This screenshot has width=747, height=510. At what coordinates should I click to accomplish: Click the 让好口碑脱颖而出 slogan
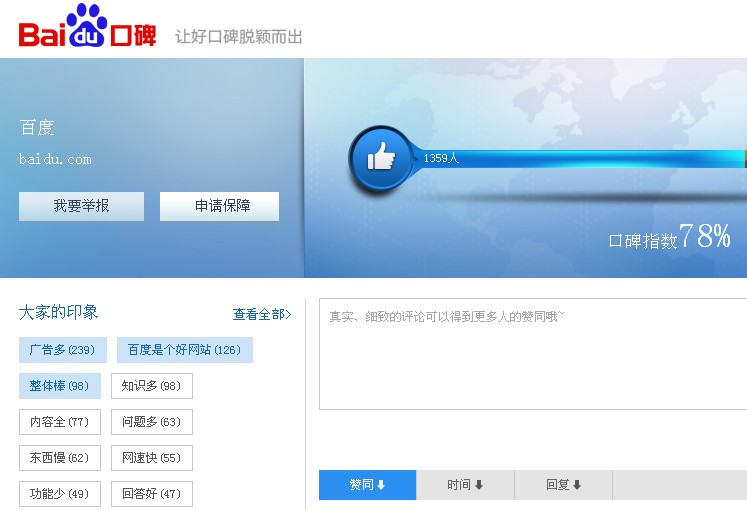tap(239, 37)
